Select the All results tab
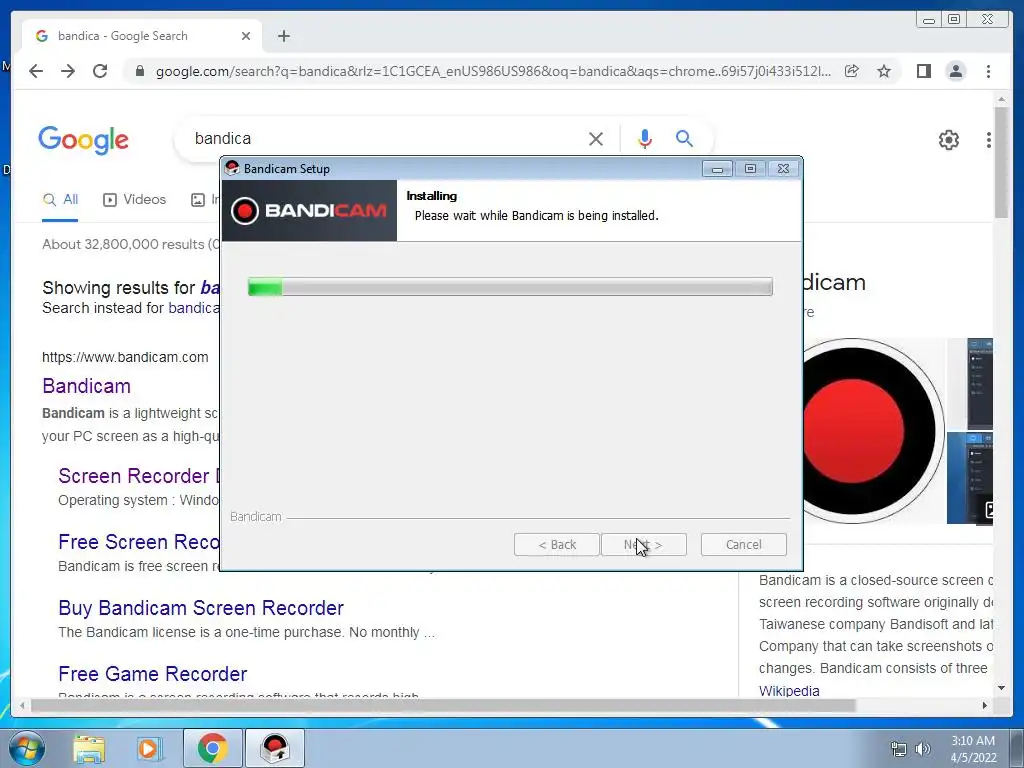 pos(60,200)
